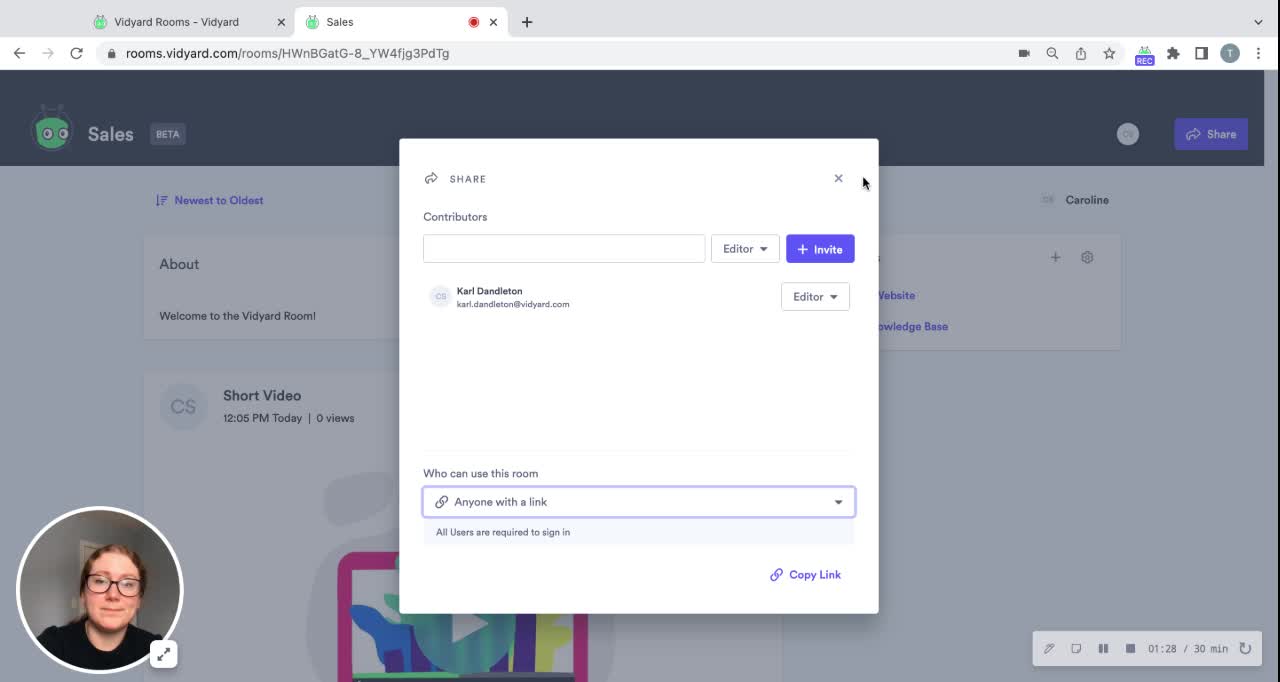
Task: Stop the recording
Action: [1130, 649]
